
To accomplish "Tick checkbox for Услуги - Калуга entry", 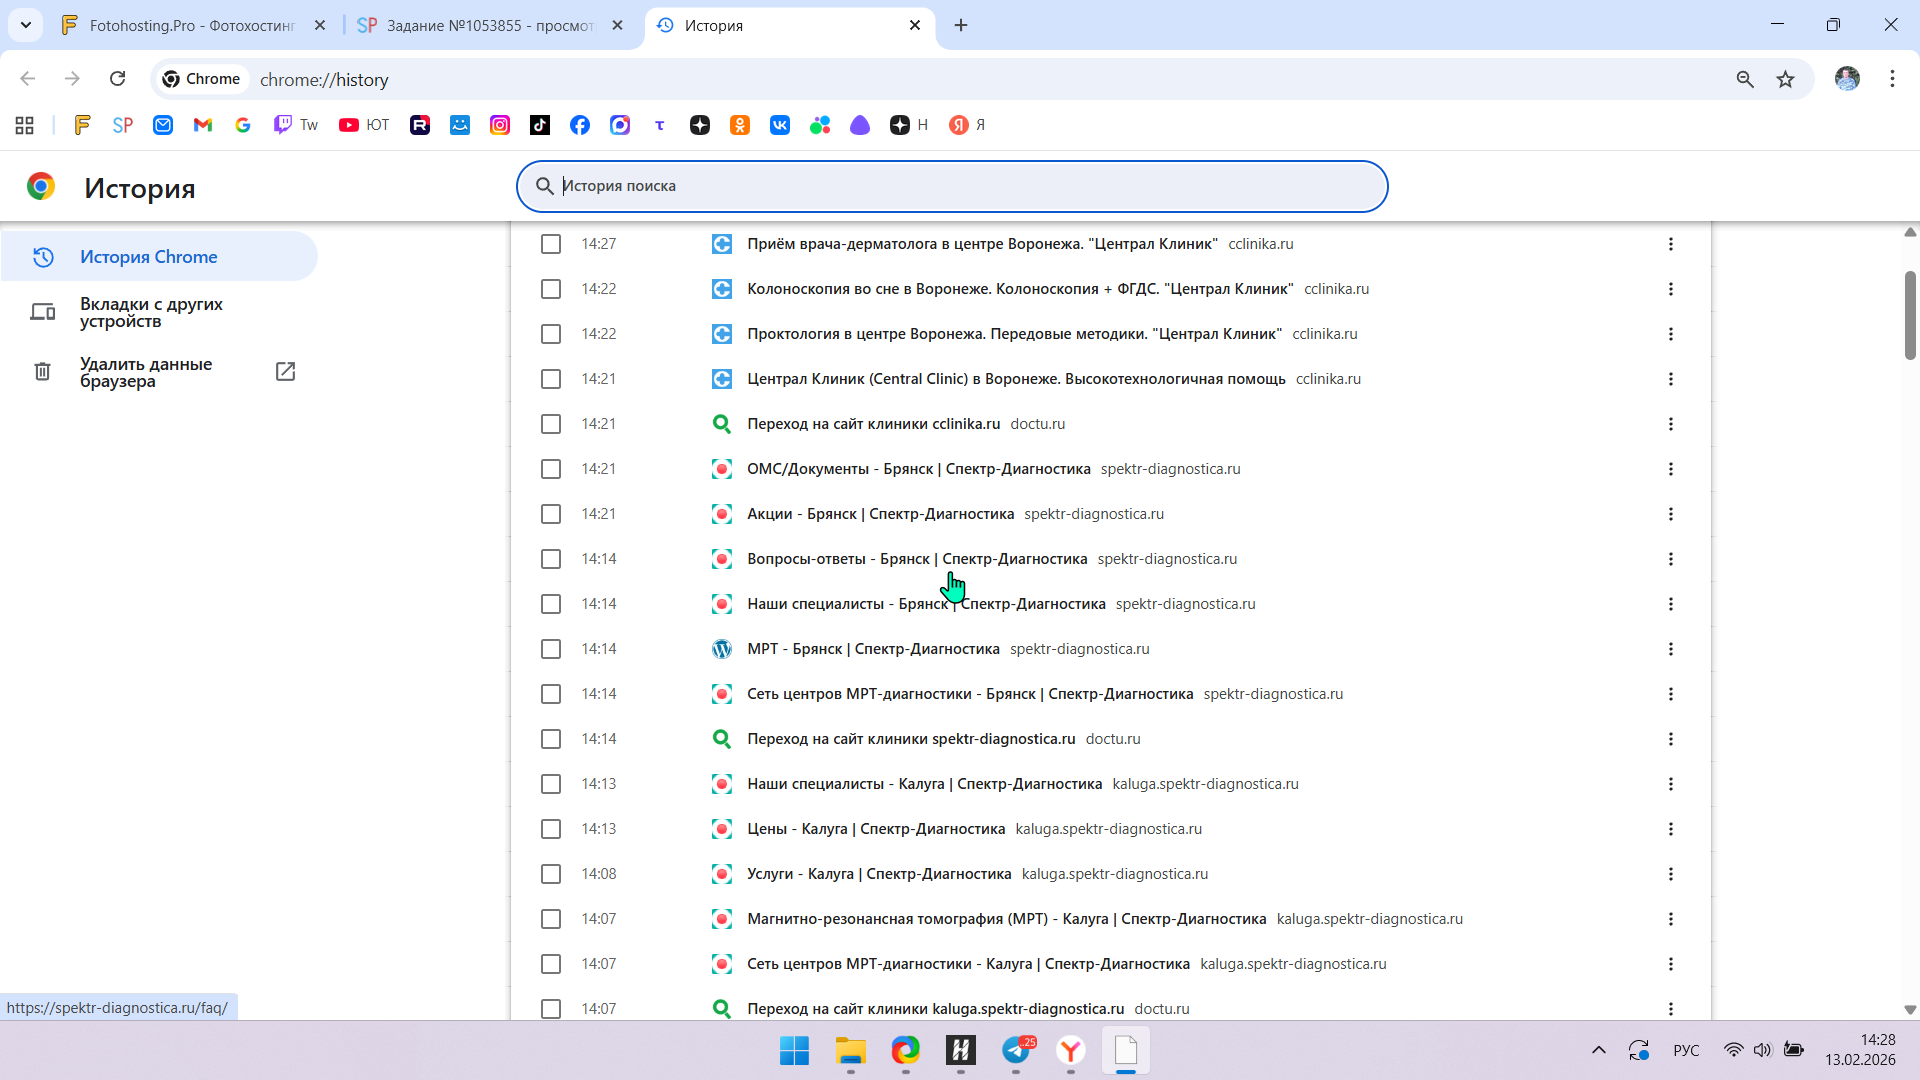I will [551, 874].
